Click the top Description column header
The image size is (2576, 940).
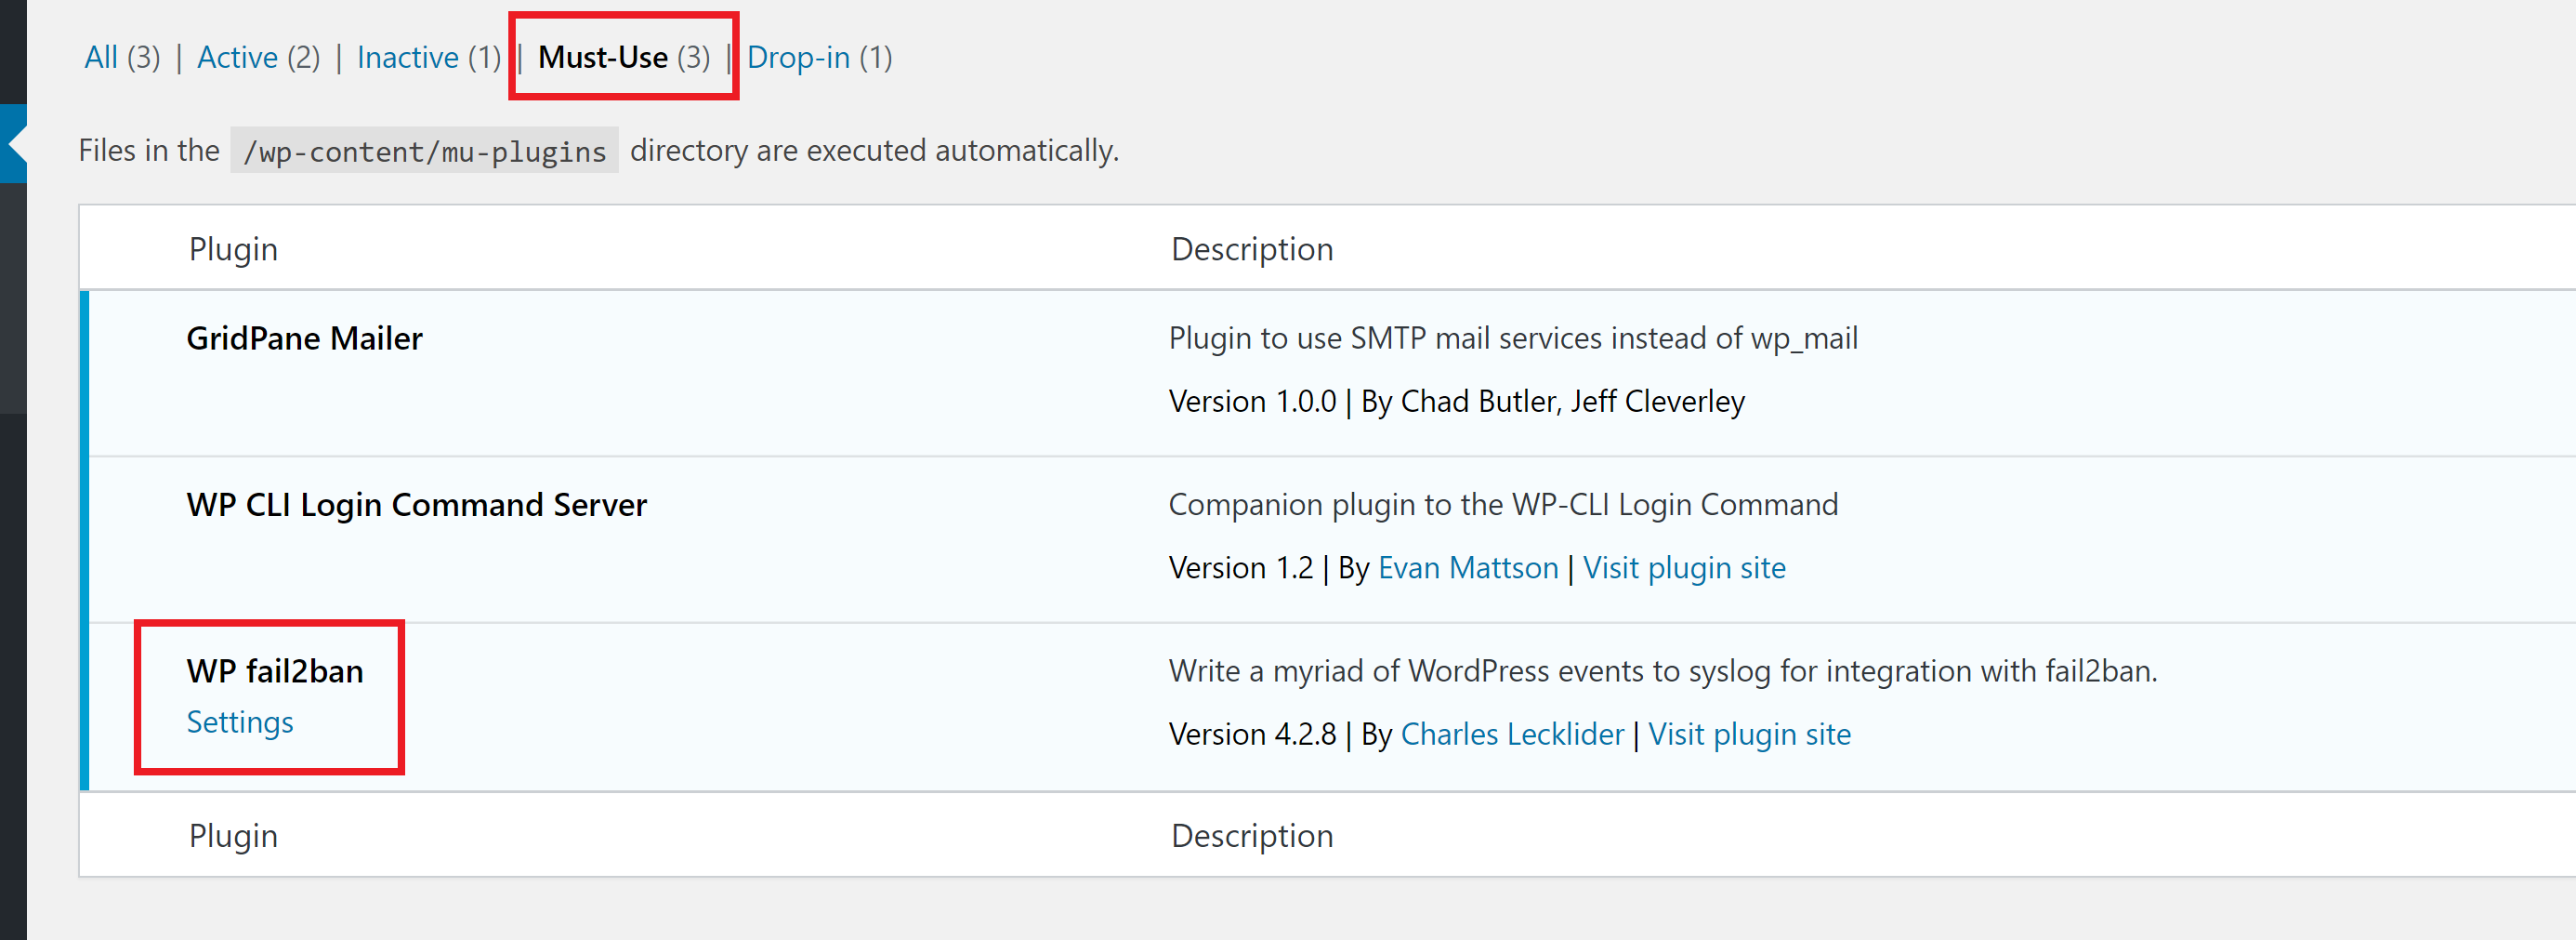[1252, 249]
